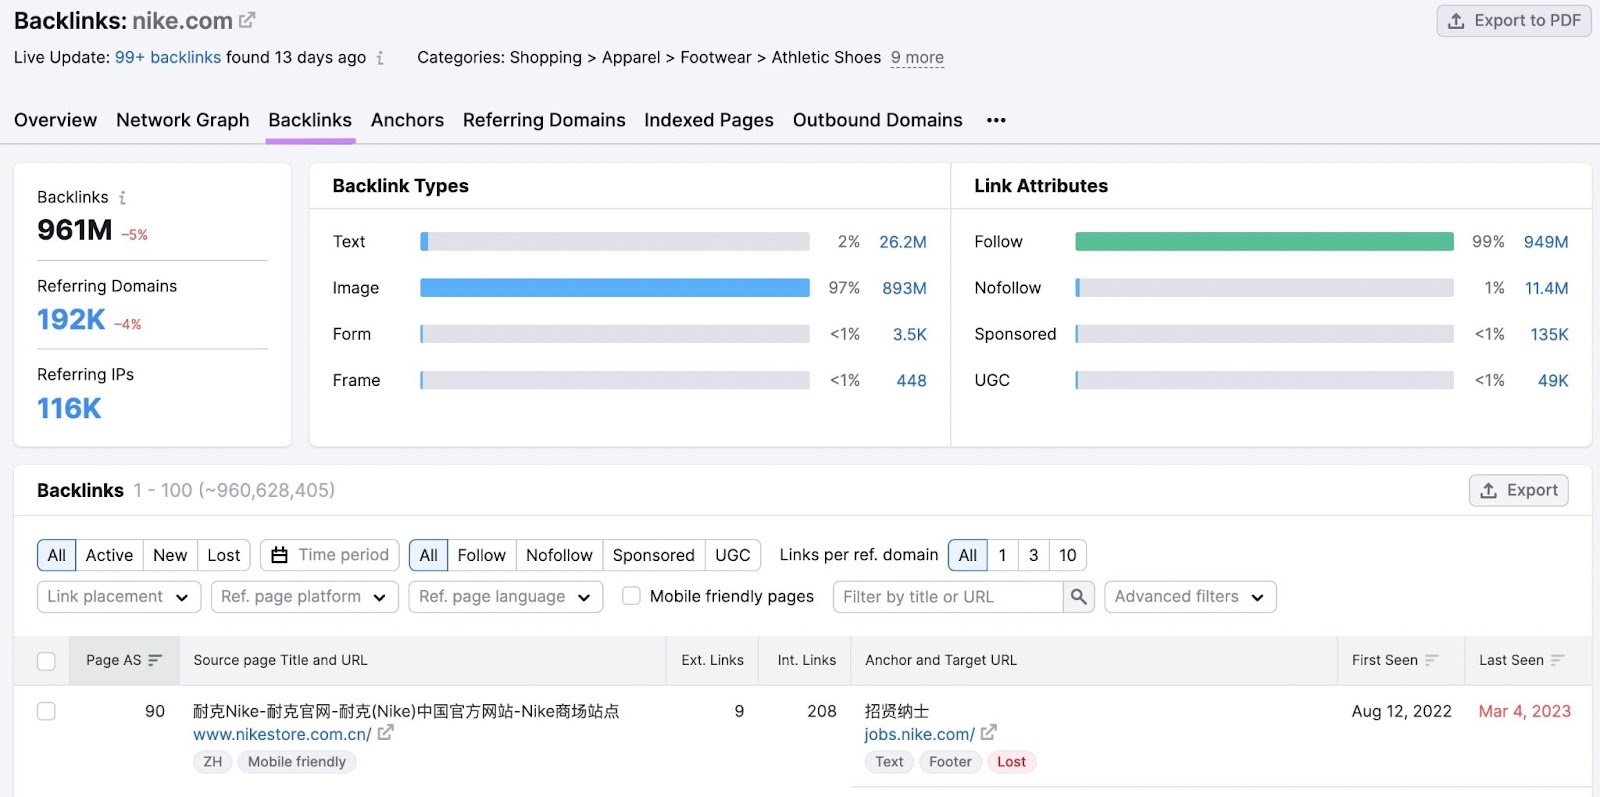Click the green Follow attribute bar
This screenshot has width=1600, height=797.
pyautogui.click(x=1263, y=242)
